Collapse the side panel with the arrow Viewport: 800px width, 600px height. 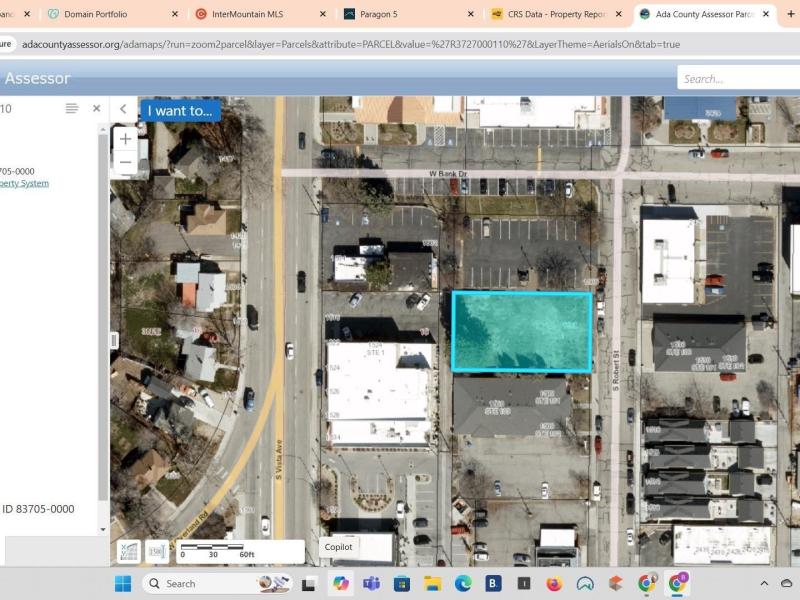(x=124, y=110)
